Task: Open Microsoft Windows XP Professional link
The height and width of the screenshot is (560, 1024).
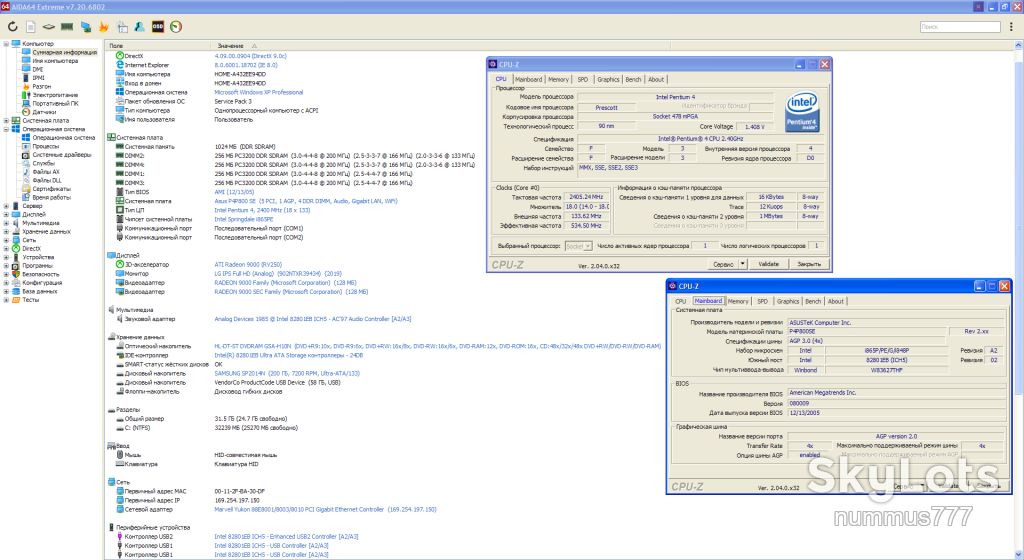Action: click(259, 93)
